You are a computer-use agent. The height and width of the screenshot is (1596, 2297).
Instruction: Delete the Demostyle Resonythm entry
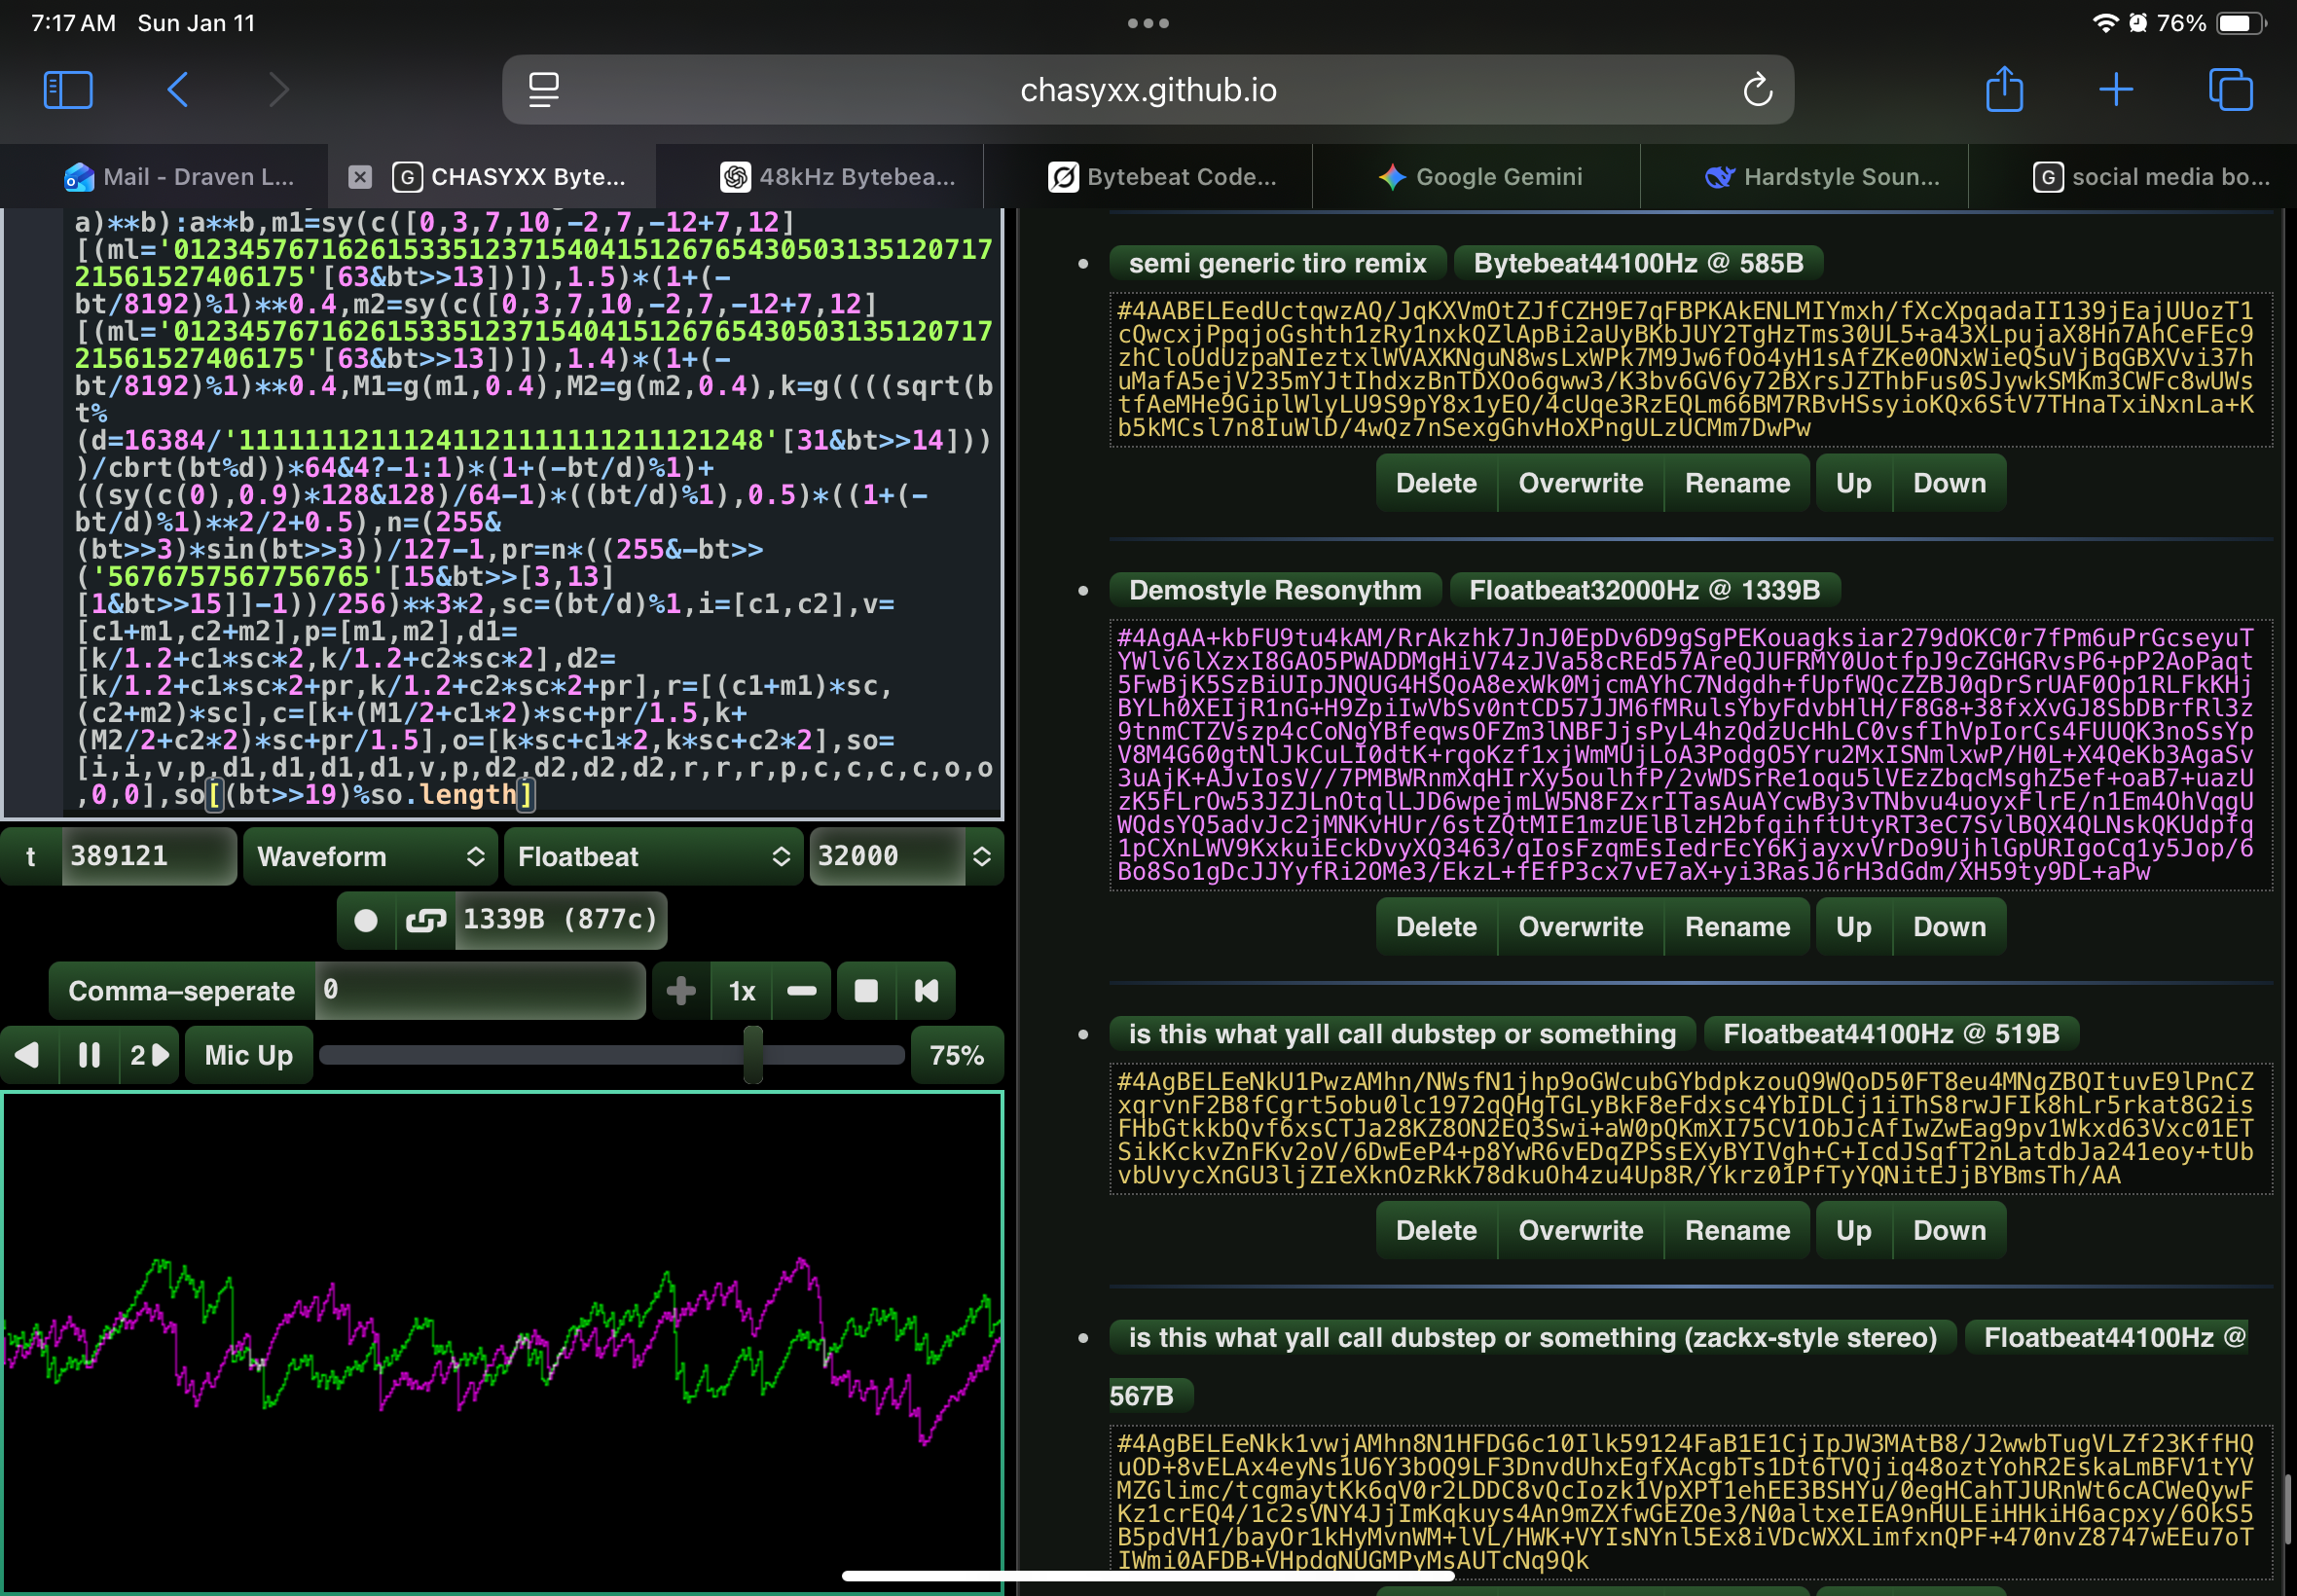click(1435, 927)
